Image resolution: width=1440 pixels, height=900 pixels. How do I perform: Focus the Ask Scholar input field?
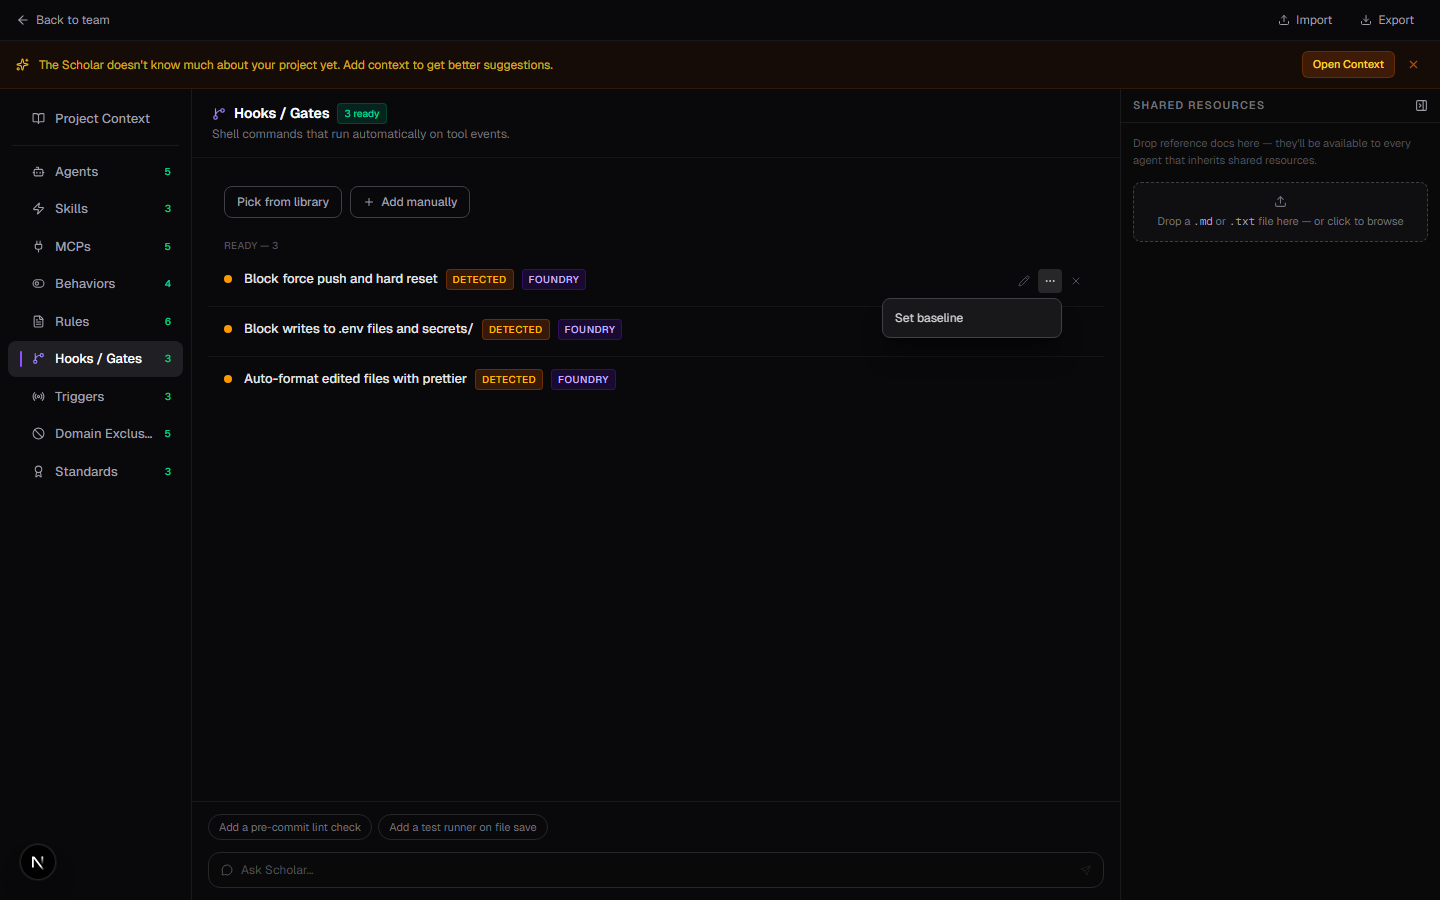tap(656, 870)
